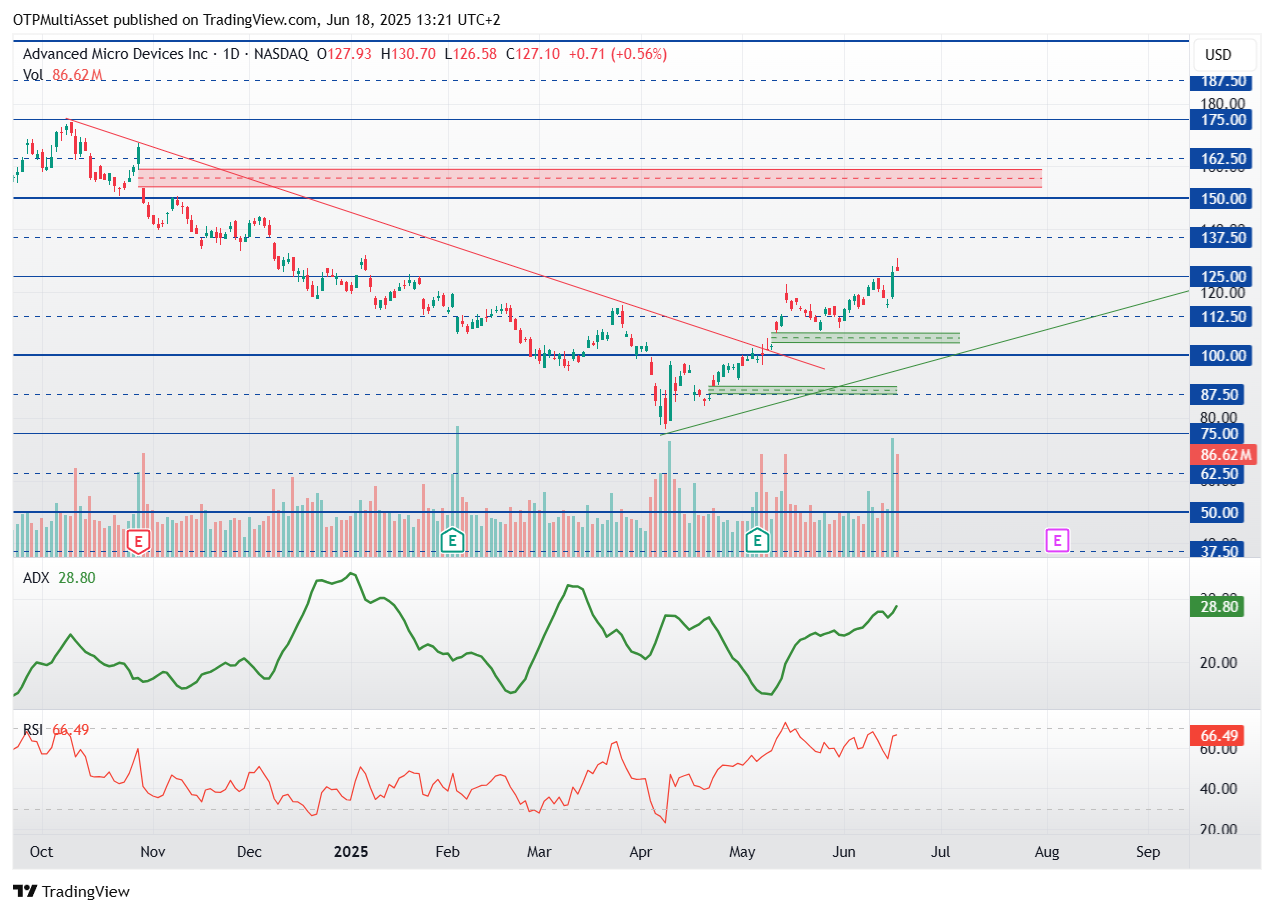Click the 2025 label on the time axis
This screenshot has height=913, width=1274.
coord(352,852)
